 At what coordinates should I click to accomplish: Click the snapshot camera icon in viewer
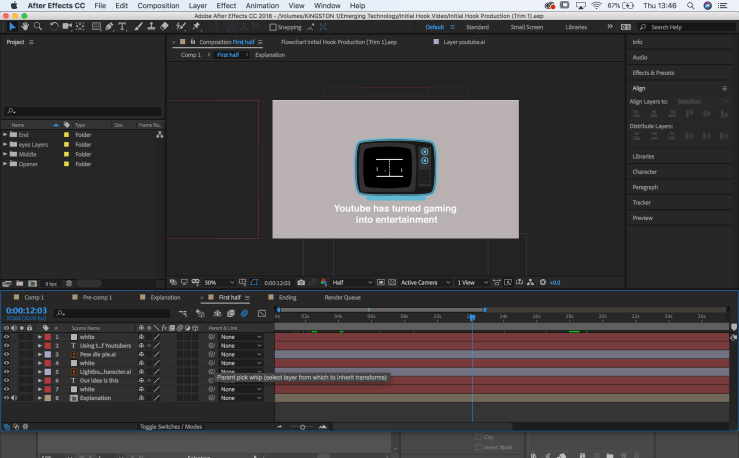(301, 283)
